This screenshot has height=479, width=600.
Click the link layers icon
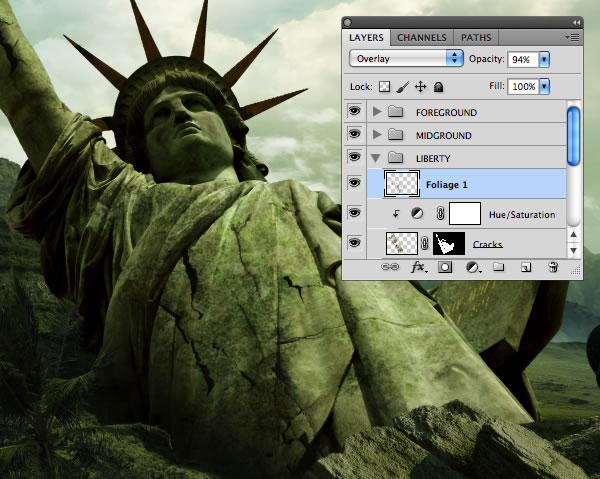pyautogui.click(x=390, y=267)
